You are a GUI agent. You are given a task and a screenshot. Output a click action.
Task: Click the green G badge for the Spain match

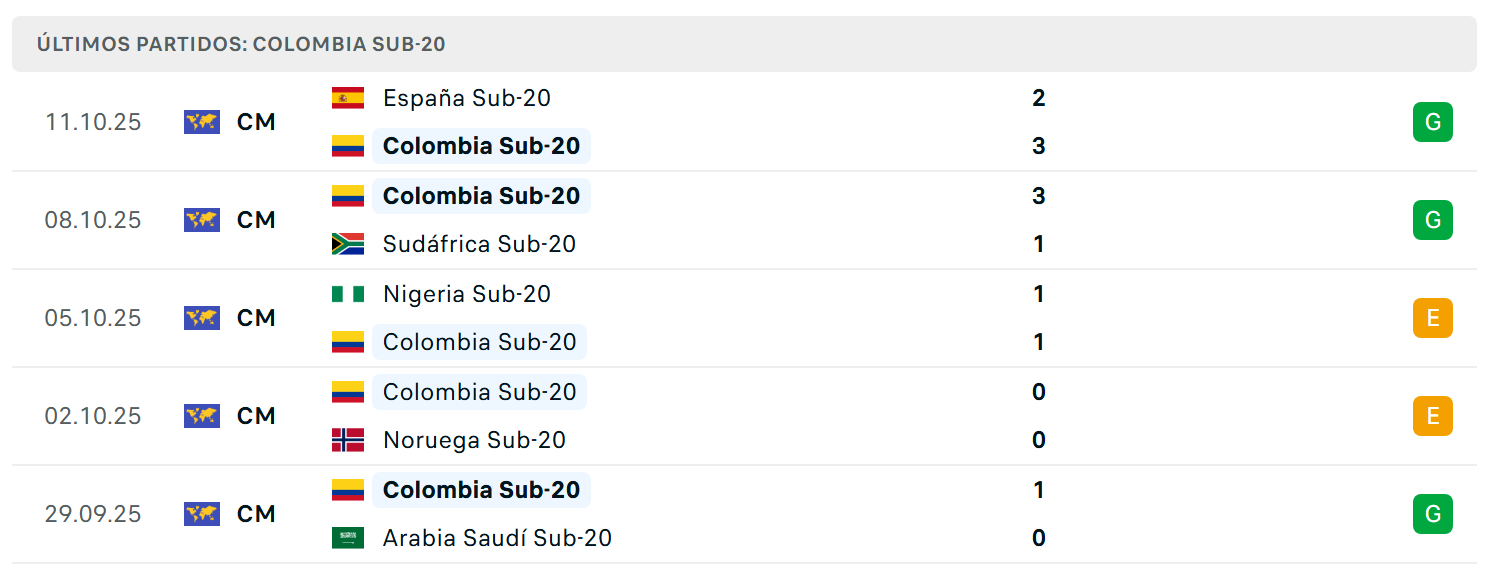tap(1432, 122)
